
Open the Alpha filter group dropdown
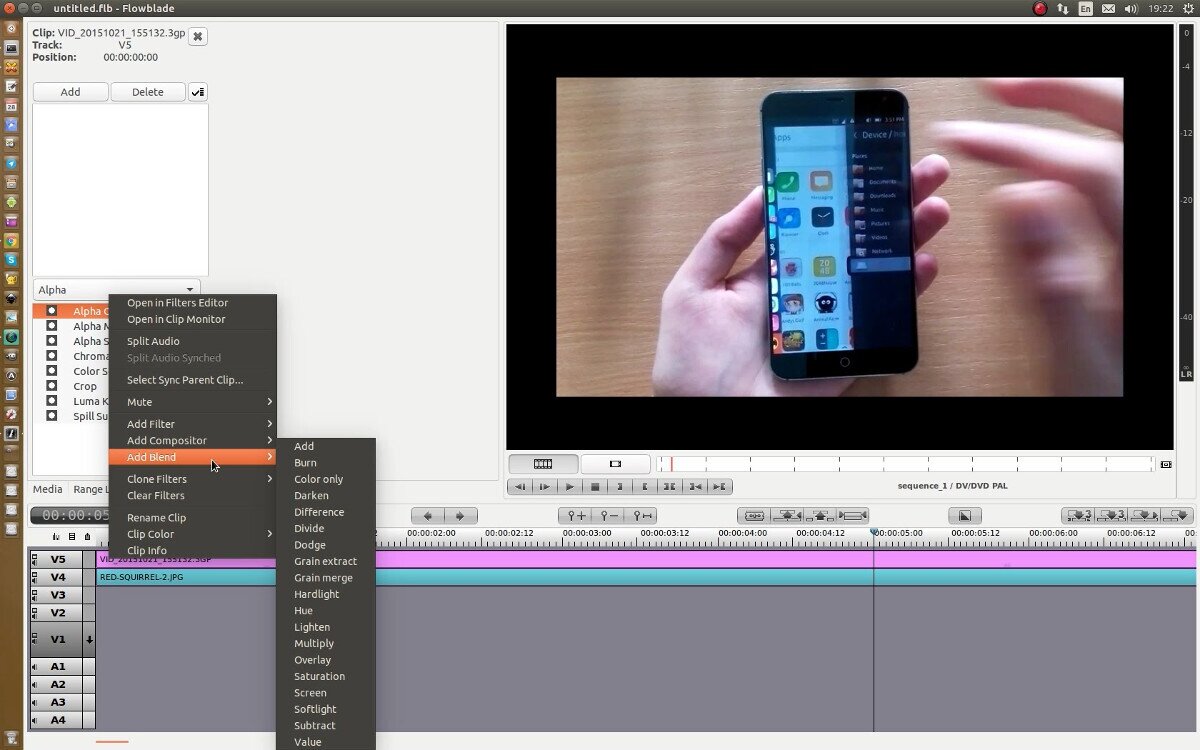point(117,290)
